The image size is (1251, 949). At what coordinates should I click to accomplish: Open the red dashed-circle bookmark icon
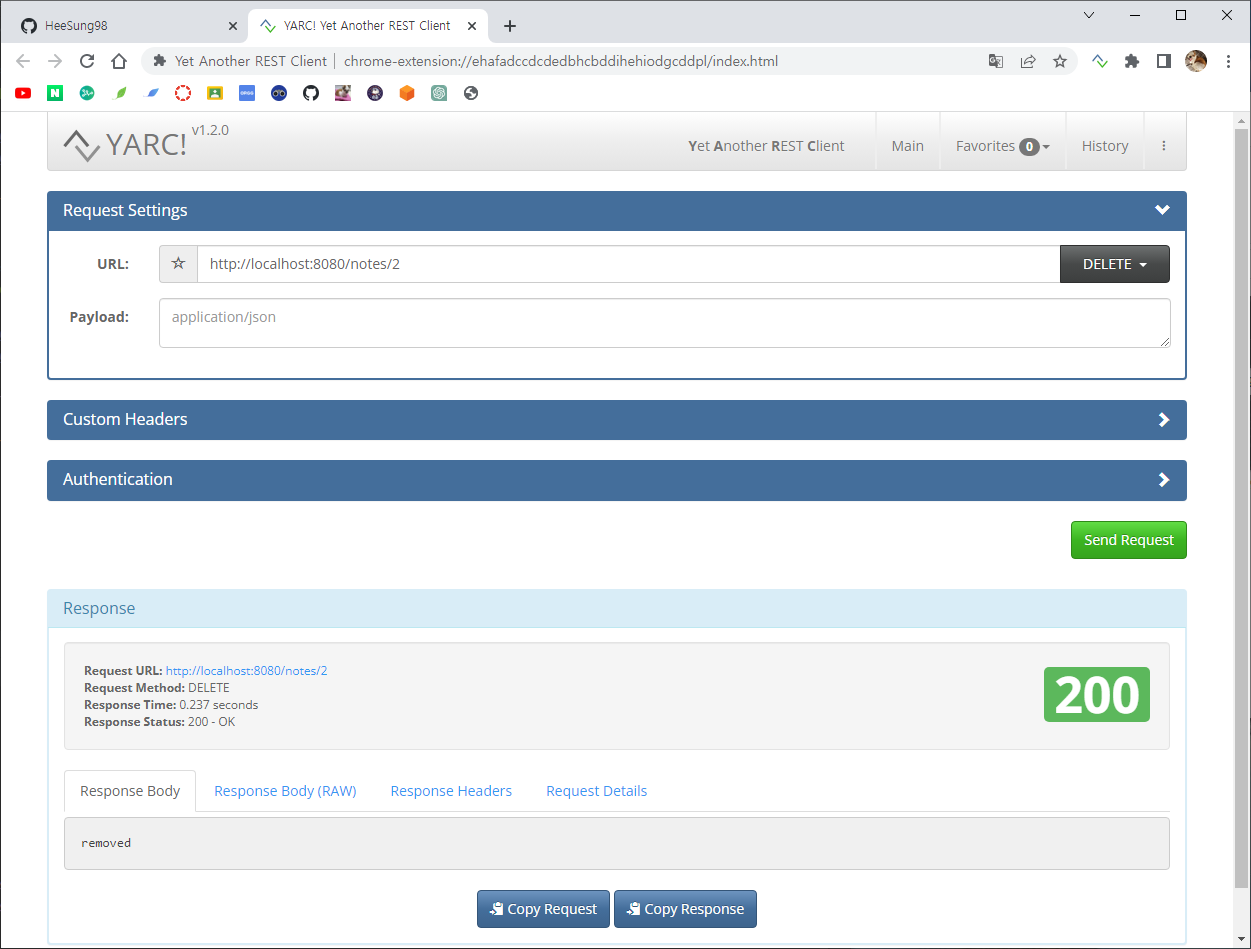183,93
